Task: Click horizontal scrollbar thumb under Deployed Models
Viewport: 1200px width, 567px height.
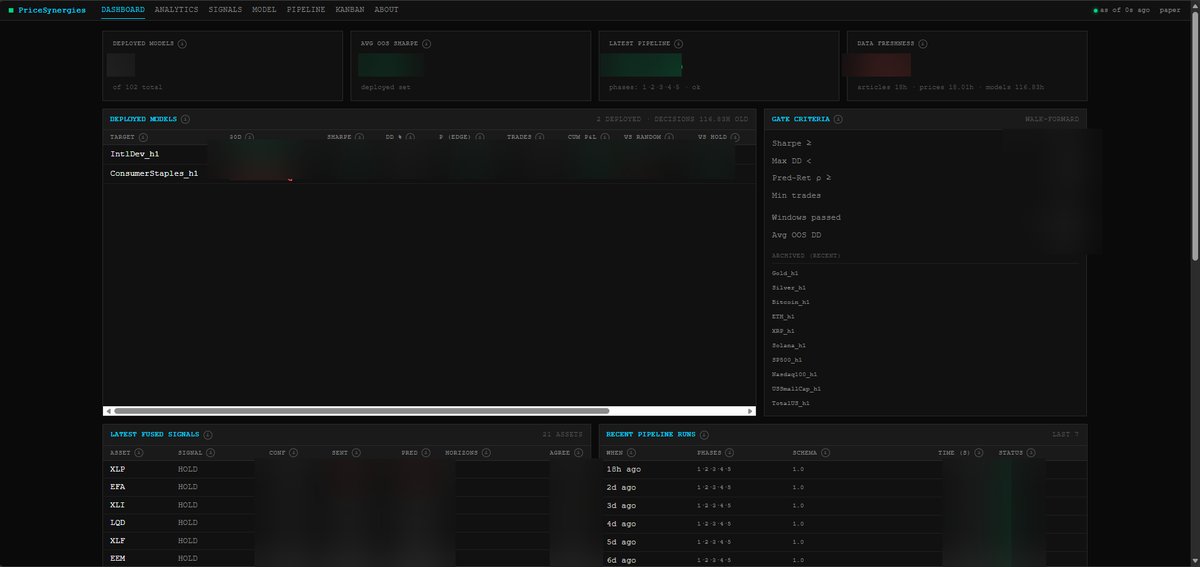Action: pyautogui.click(x=361, y=410)
